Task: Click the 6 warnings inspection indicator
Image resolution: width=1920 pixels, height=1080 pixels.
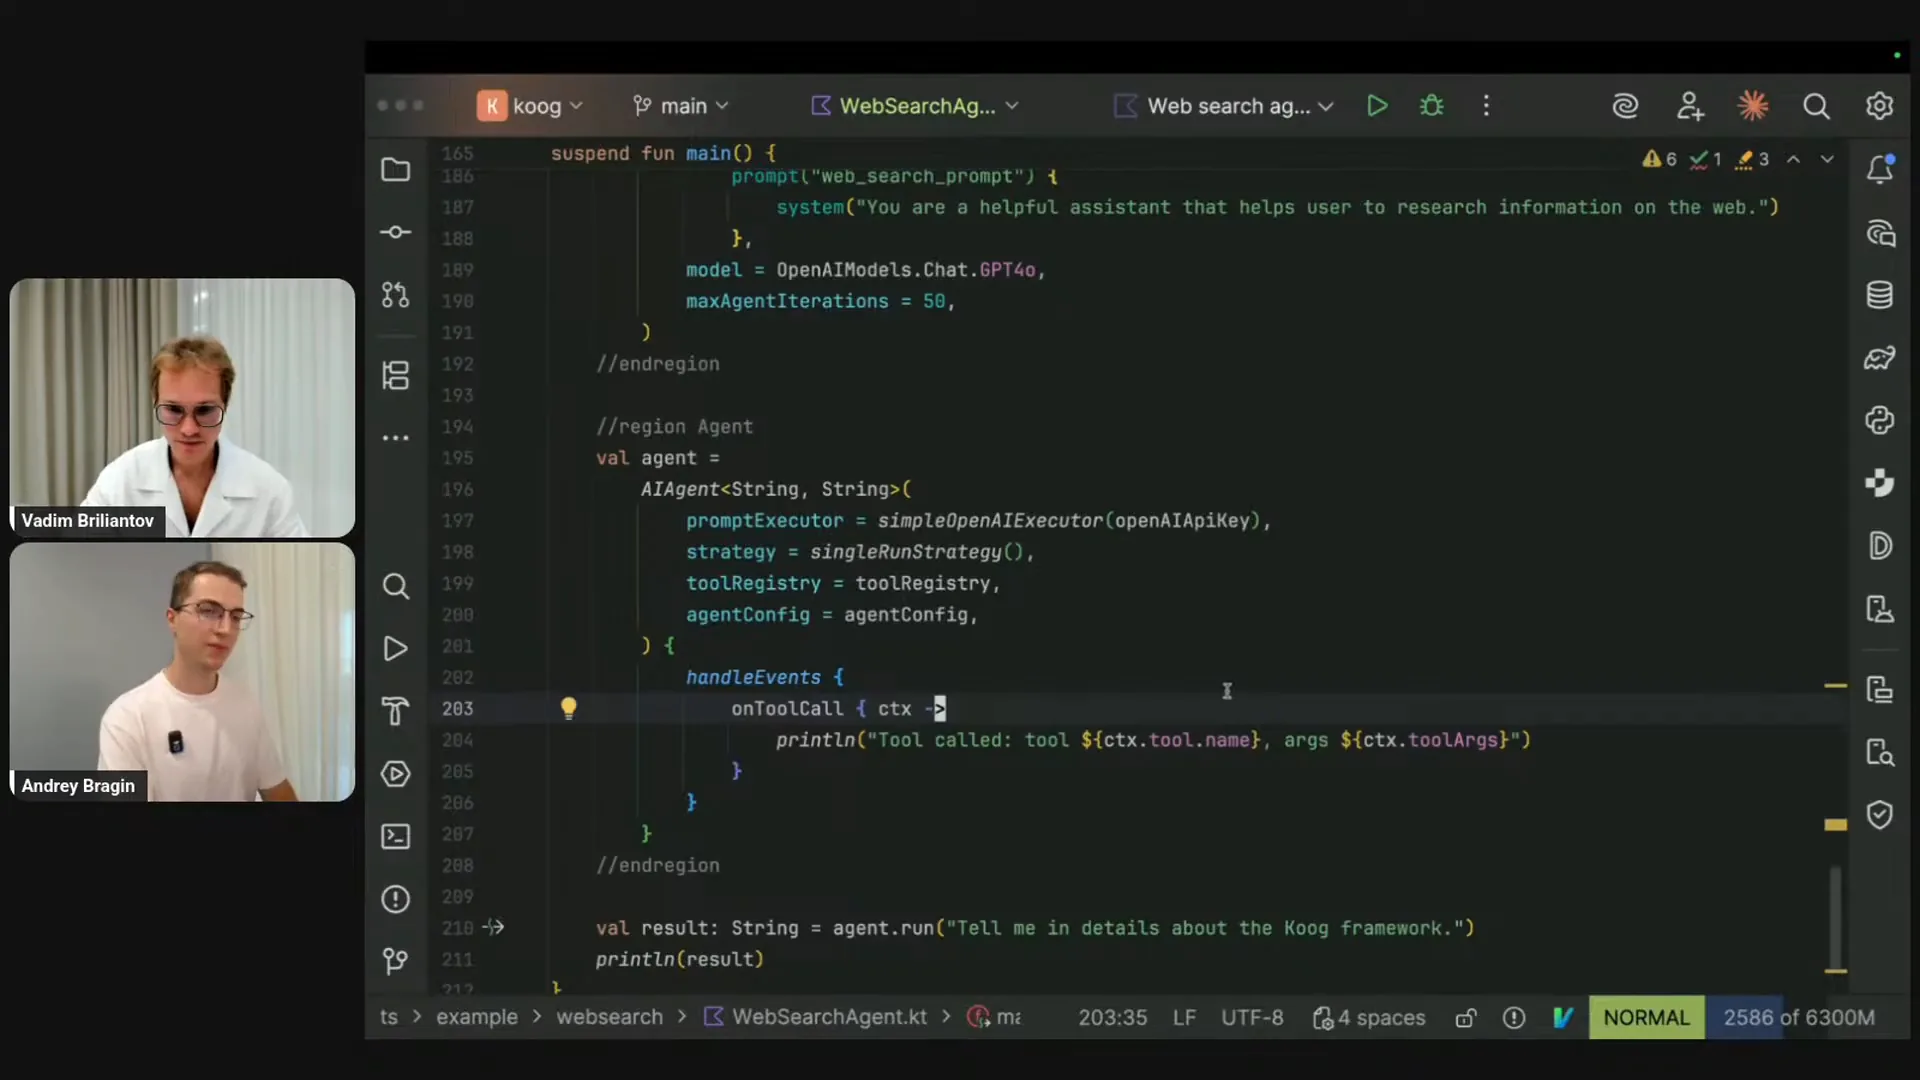Action: click(1660, 159)
